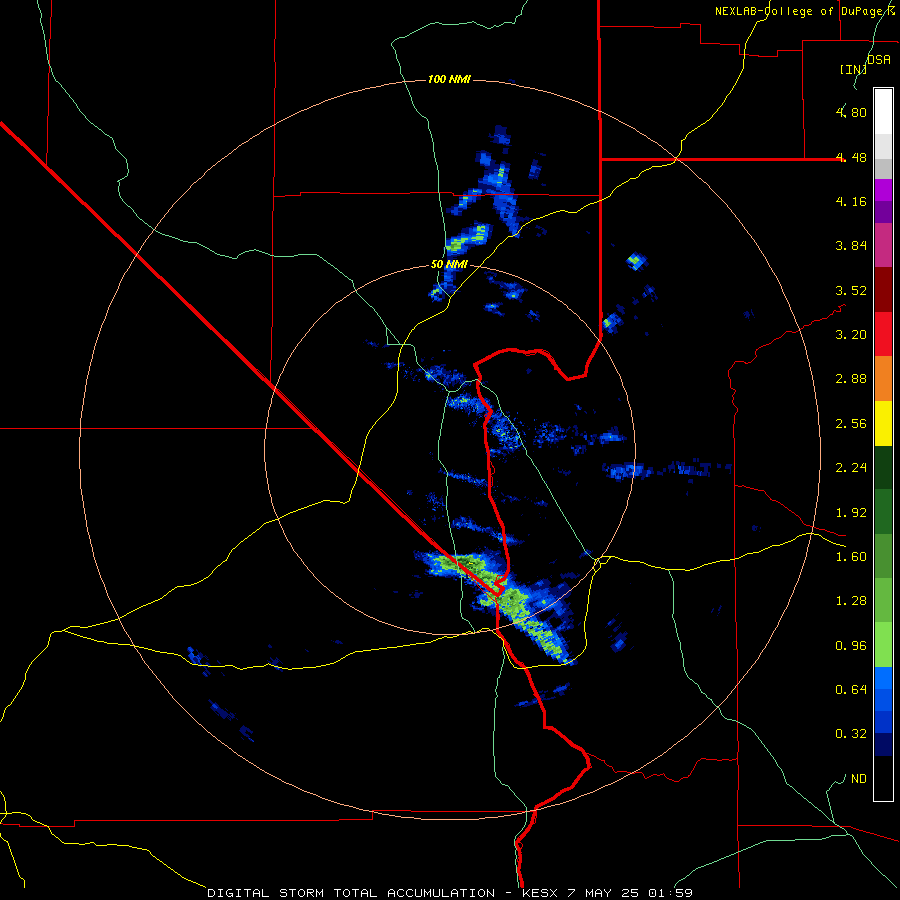Click the 50 NMI range ring label

(449, 265)
